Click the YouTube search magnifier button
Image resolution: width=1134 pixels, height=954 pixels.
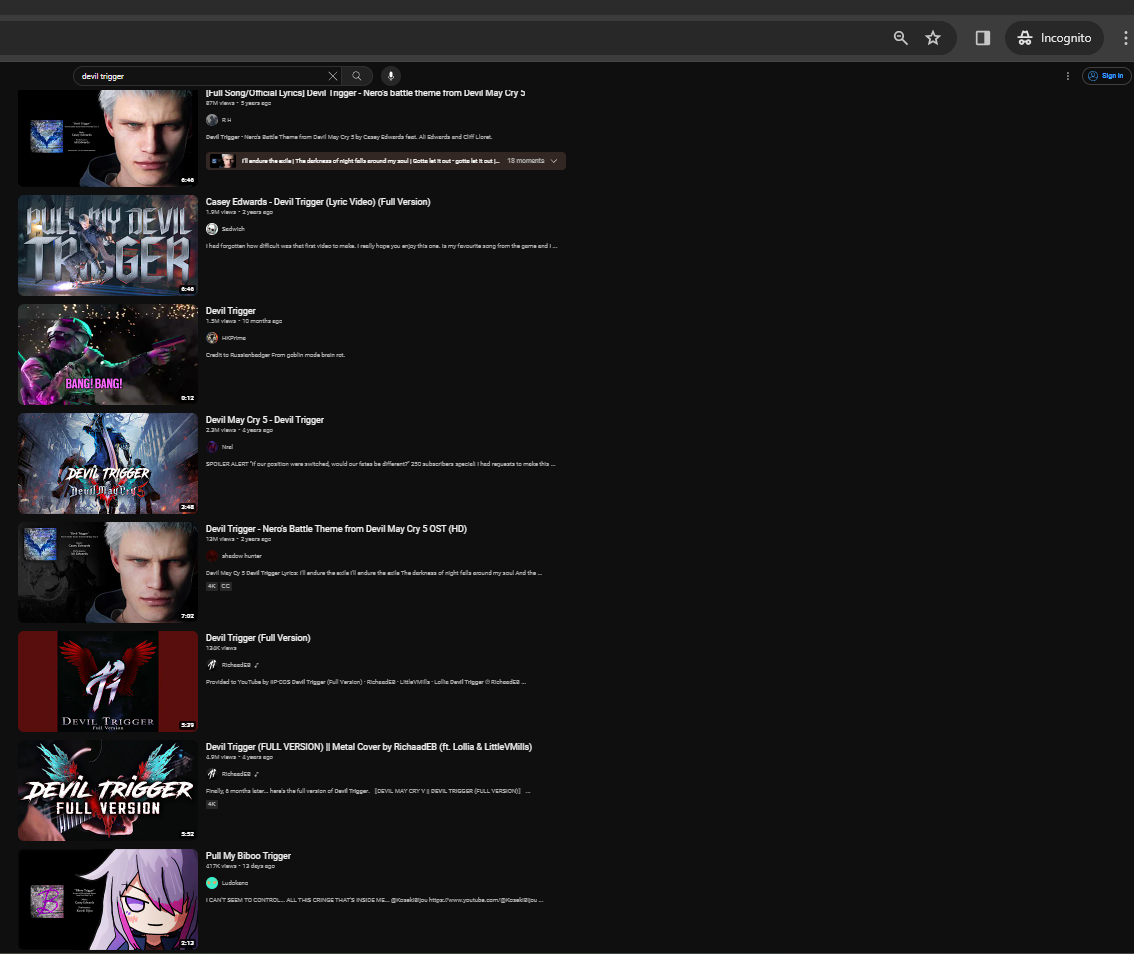[x=357, y=76]
